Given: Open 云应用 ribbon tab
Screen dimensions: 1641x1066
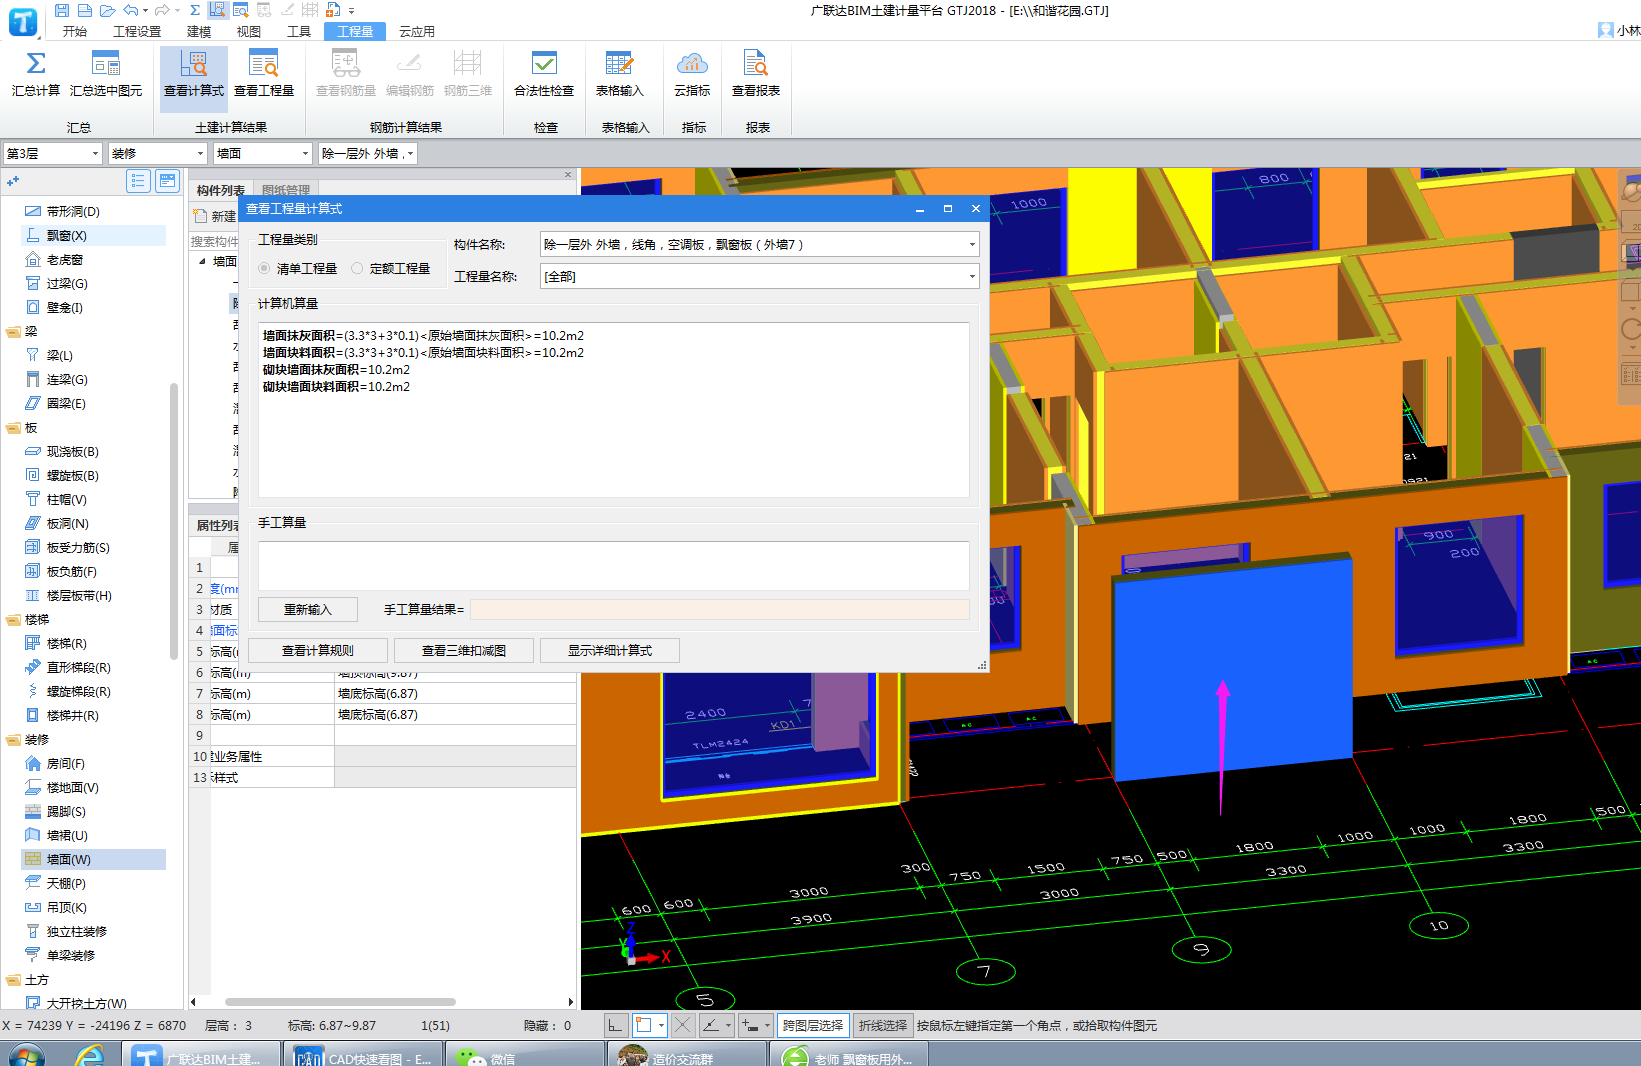Looking at the screenshot, I should pyautogui.click(x=417, y=32).
